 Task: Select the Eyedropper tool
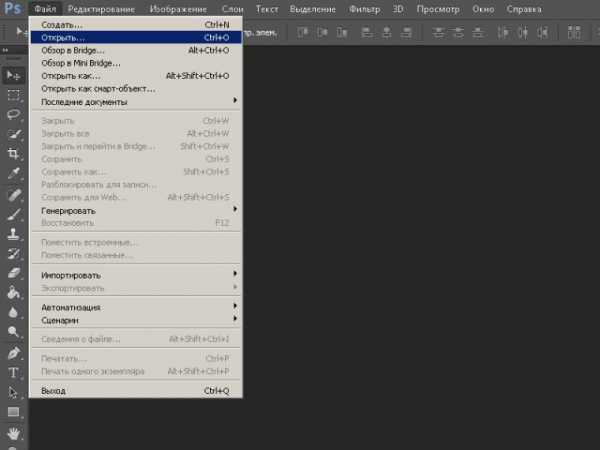(13, 173)
